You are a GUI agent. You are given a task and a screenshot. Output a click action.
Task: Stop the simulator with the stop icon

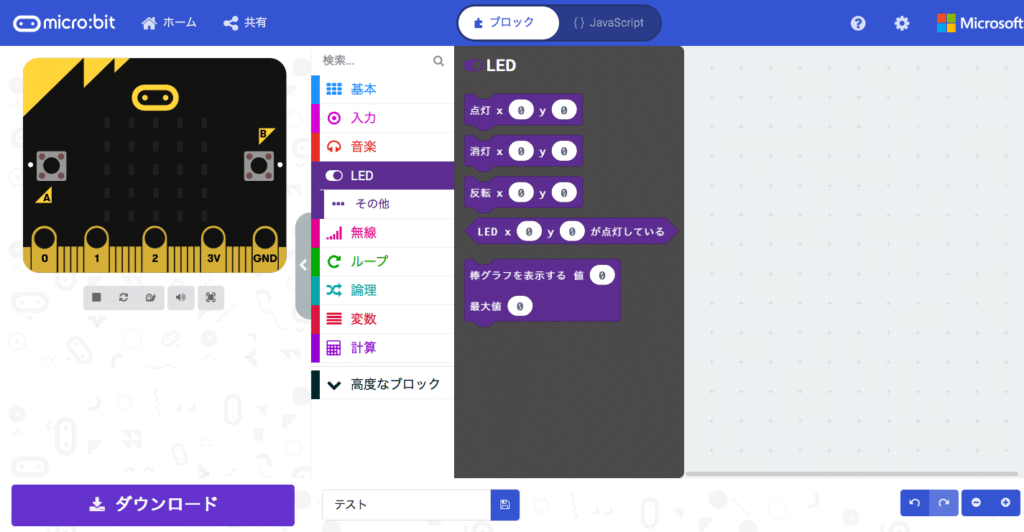click(97, 298)
